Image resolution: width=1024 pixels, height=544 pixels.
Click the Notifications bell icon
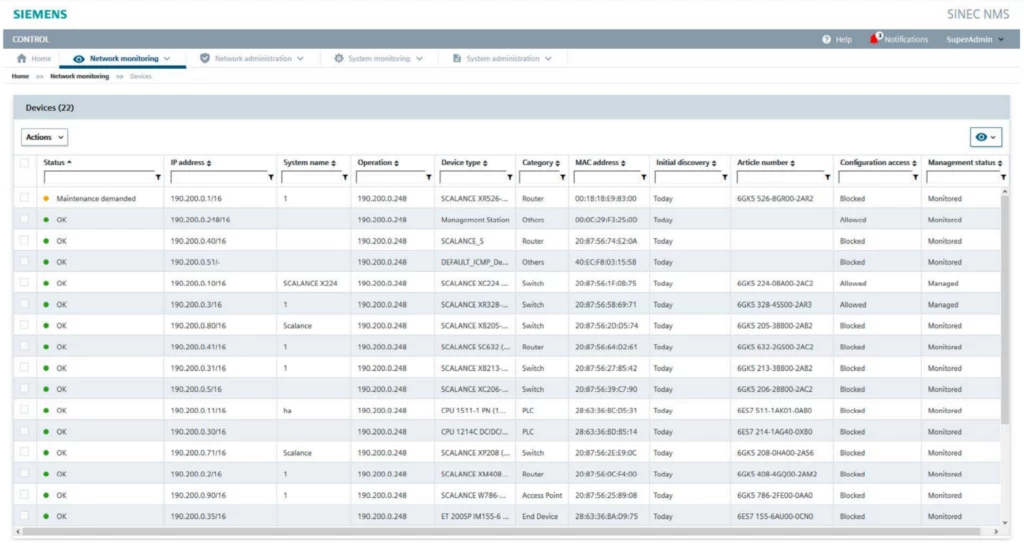click(876, 39)
